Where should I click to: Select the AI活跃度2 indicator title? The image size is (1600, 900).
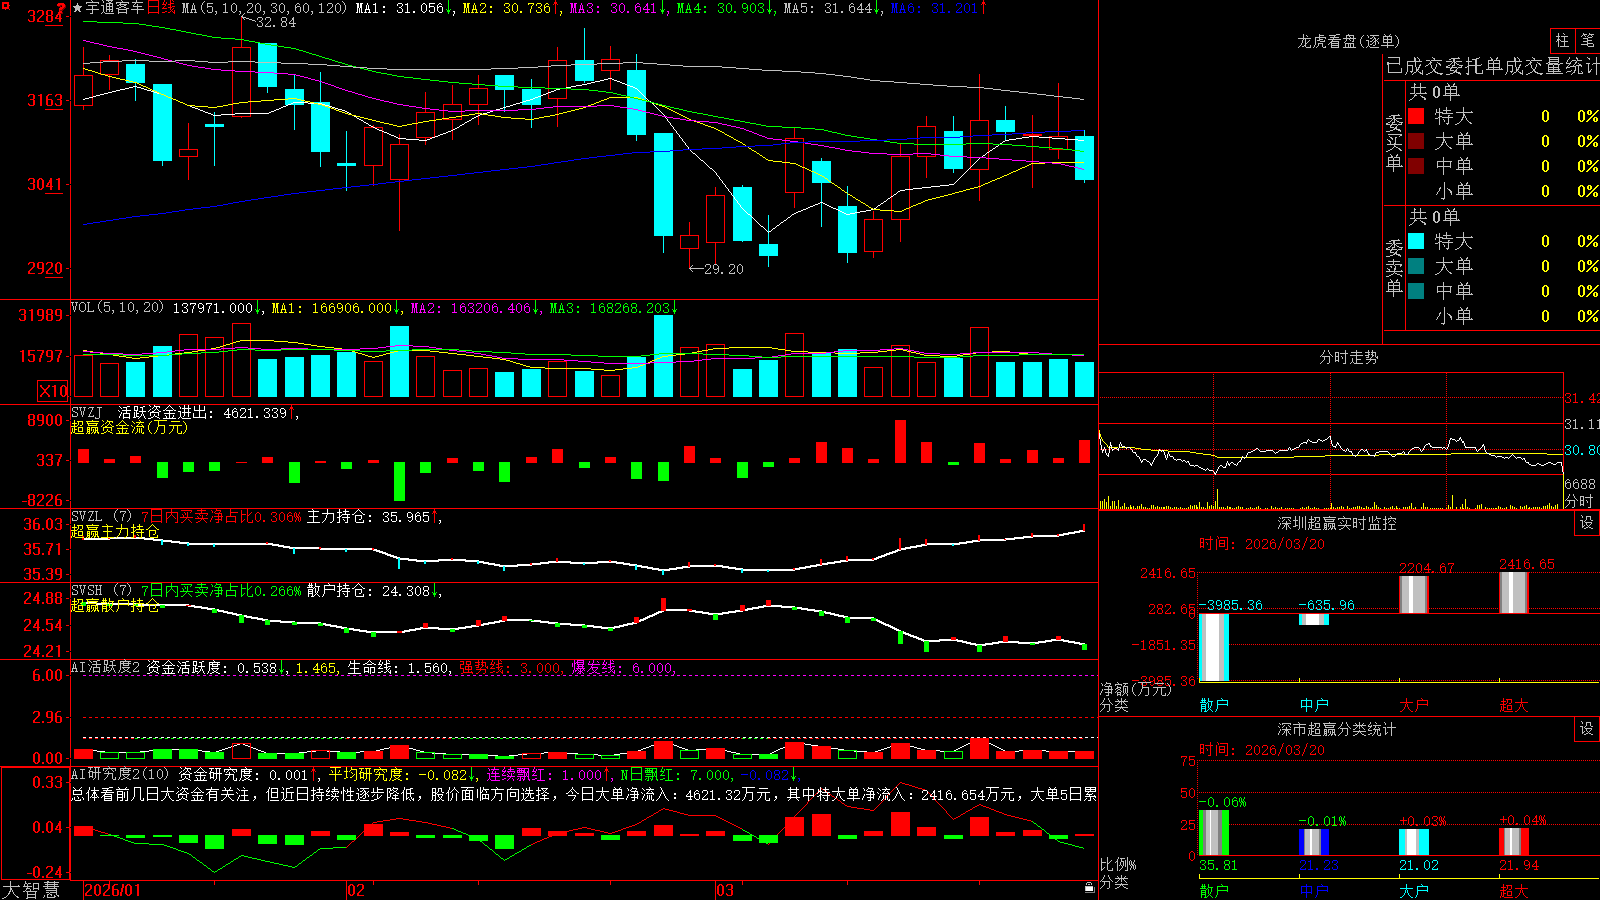(x=105, y=667)
